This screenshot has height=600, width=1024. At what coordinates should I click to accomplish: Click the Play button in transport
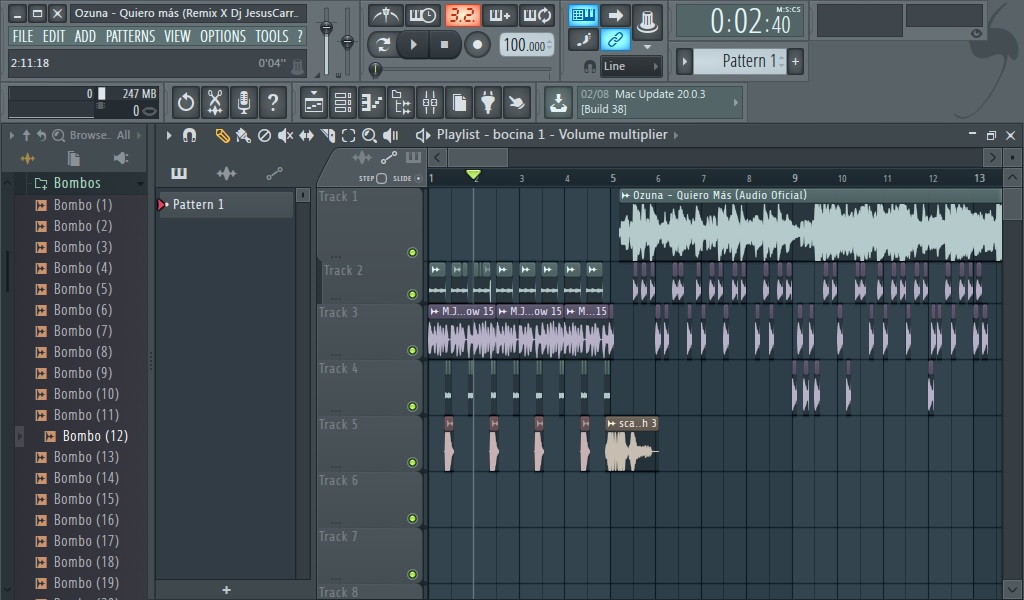point(412,45)
